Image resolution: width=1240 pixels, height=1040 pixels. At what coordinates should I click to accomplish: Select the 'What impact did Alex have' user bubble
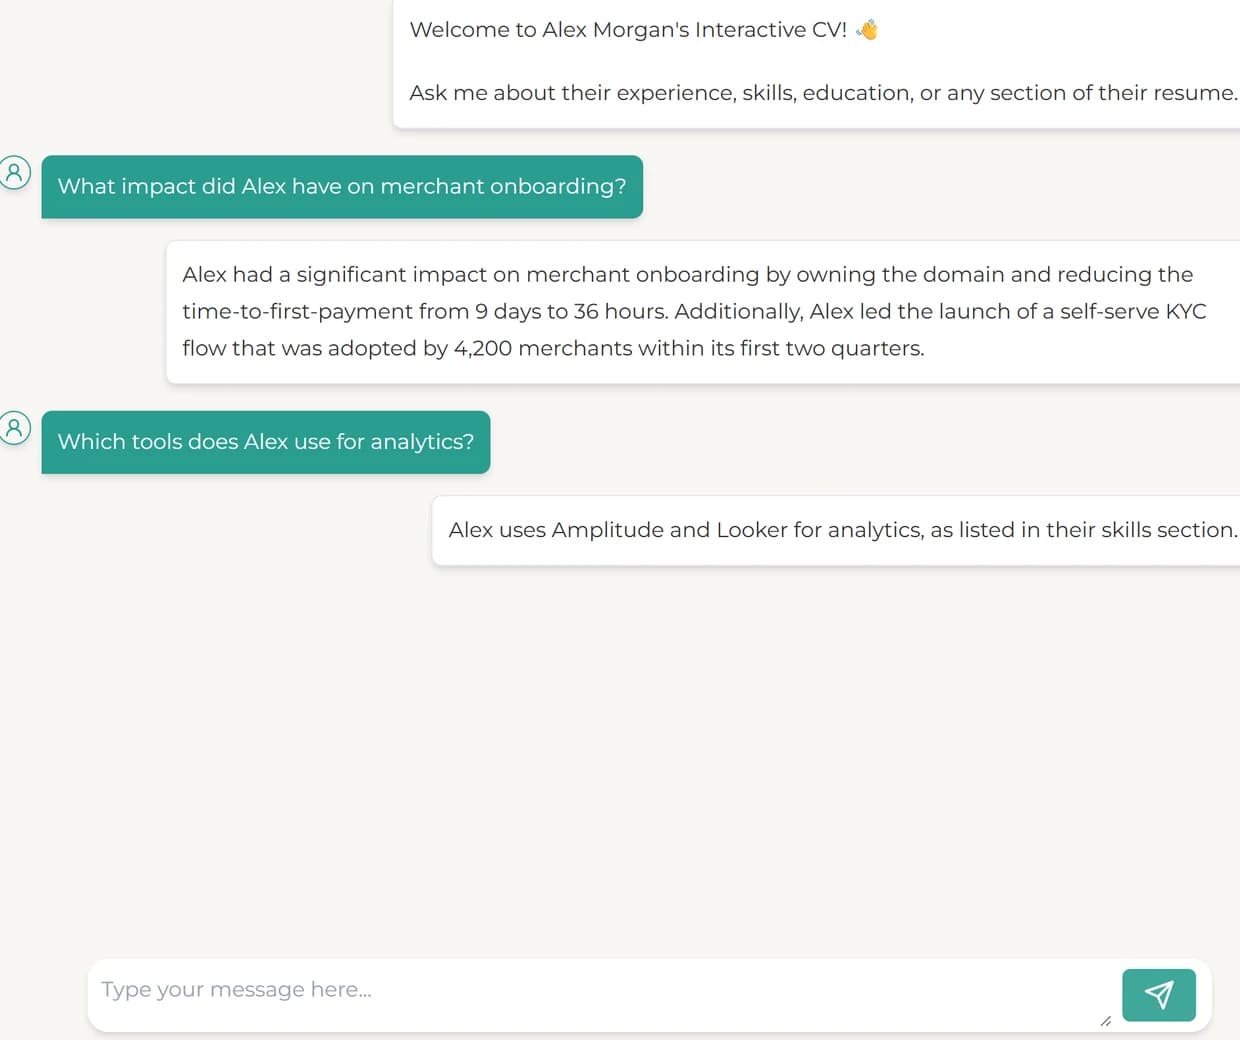point(342,187)
